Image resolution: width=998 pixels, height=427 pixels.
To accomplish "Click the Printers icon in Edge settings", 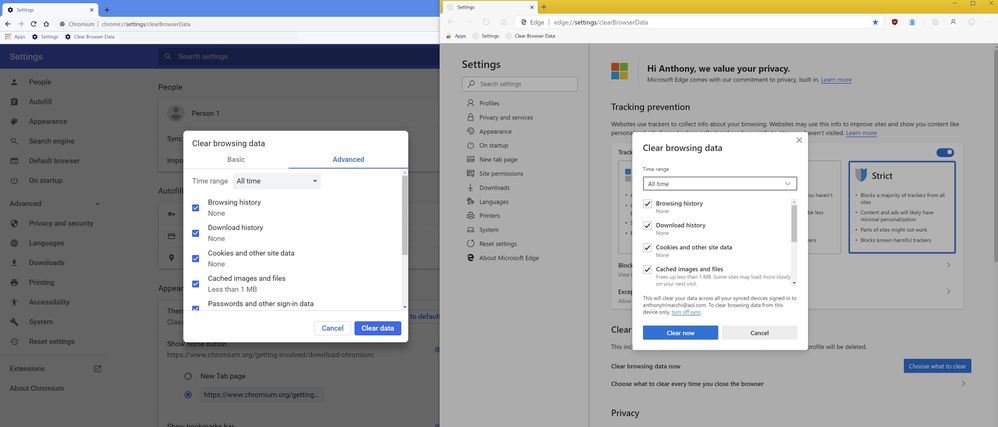I will (x=470, y=216).
